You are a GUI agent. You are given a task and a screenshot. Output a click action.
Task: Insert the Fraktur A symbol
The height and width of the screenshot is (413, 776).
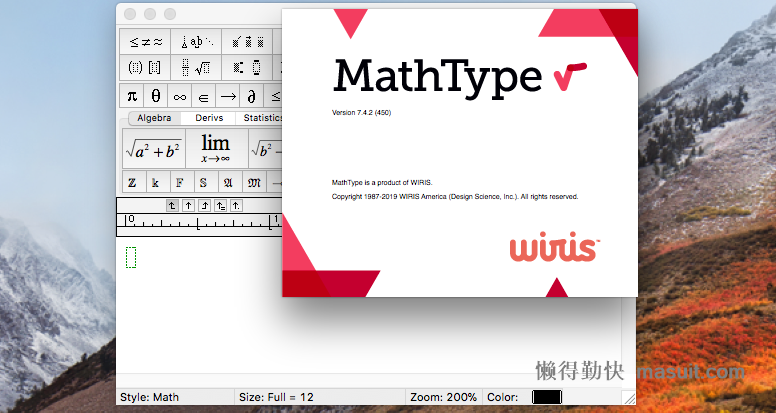pyautogui.click(x=228, y=183)
